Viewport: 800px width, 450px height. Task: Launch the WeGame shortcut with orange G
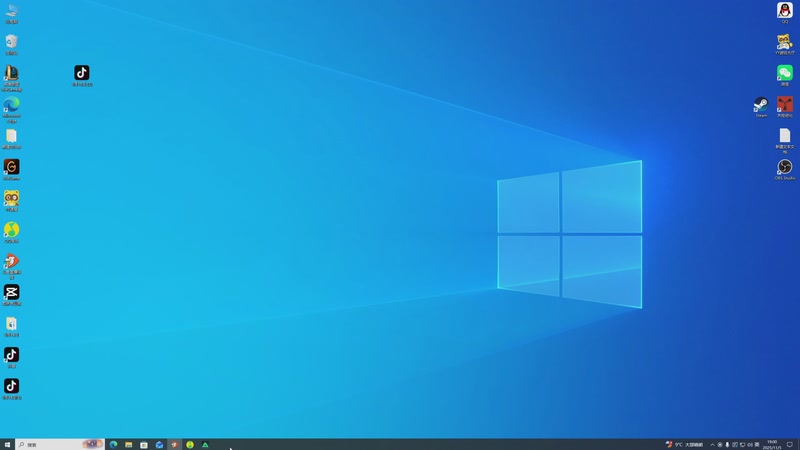11,169
